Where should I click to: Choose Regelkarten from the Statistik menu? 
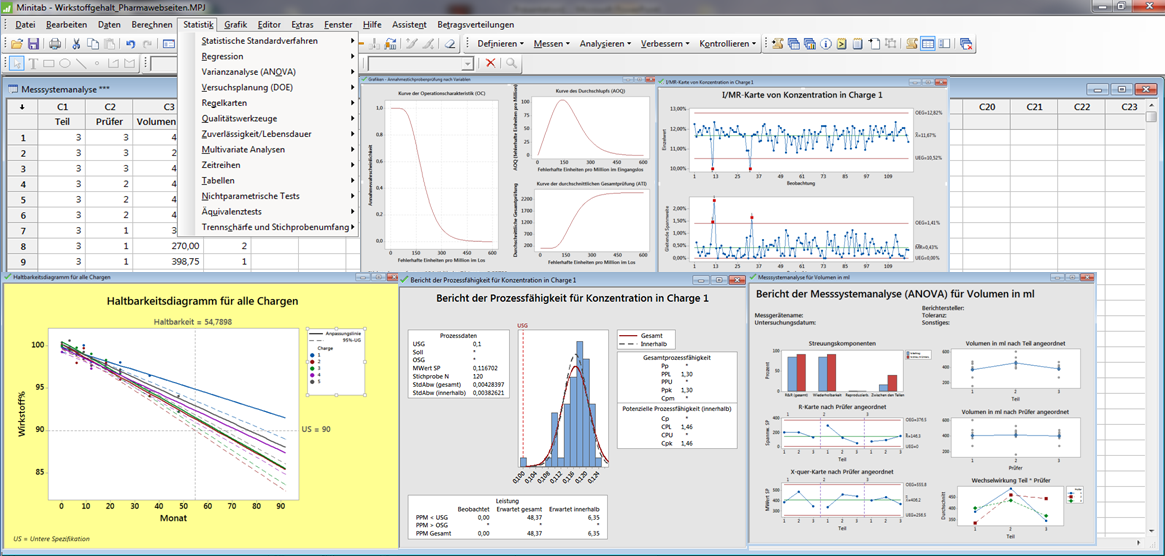coord(269,103)
